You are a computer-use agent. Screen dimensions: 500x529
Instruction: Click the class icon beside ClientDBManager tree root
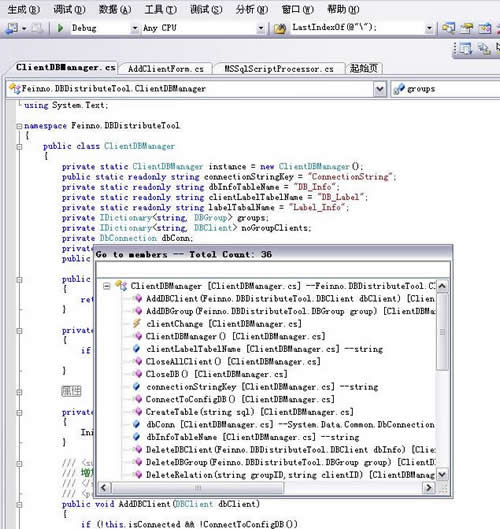tap(121, 286)
